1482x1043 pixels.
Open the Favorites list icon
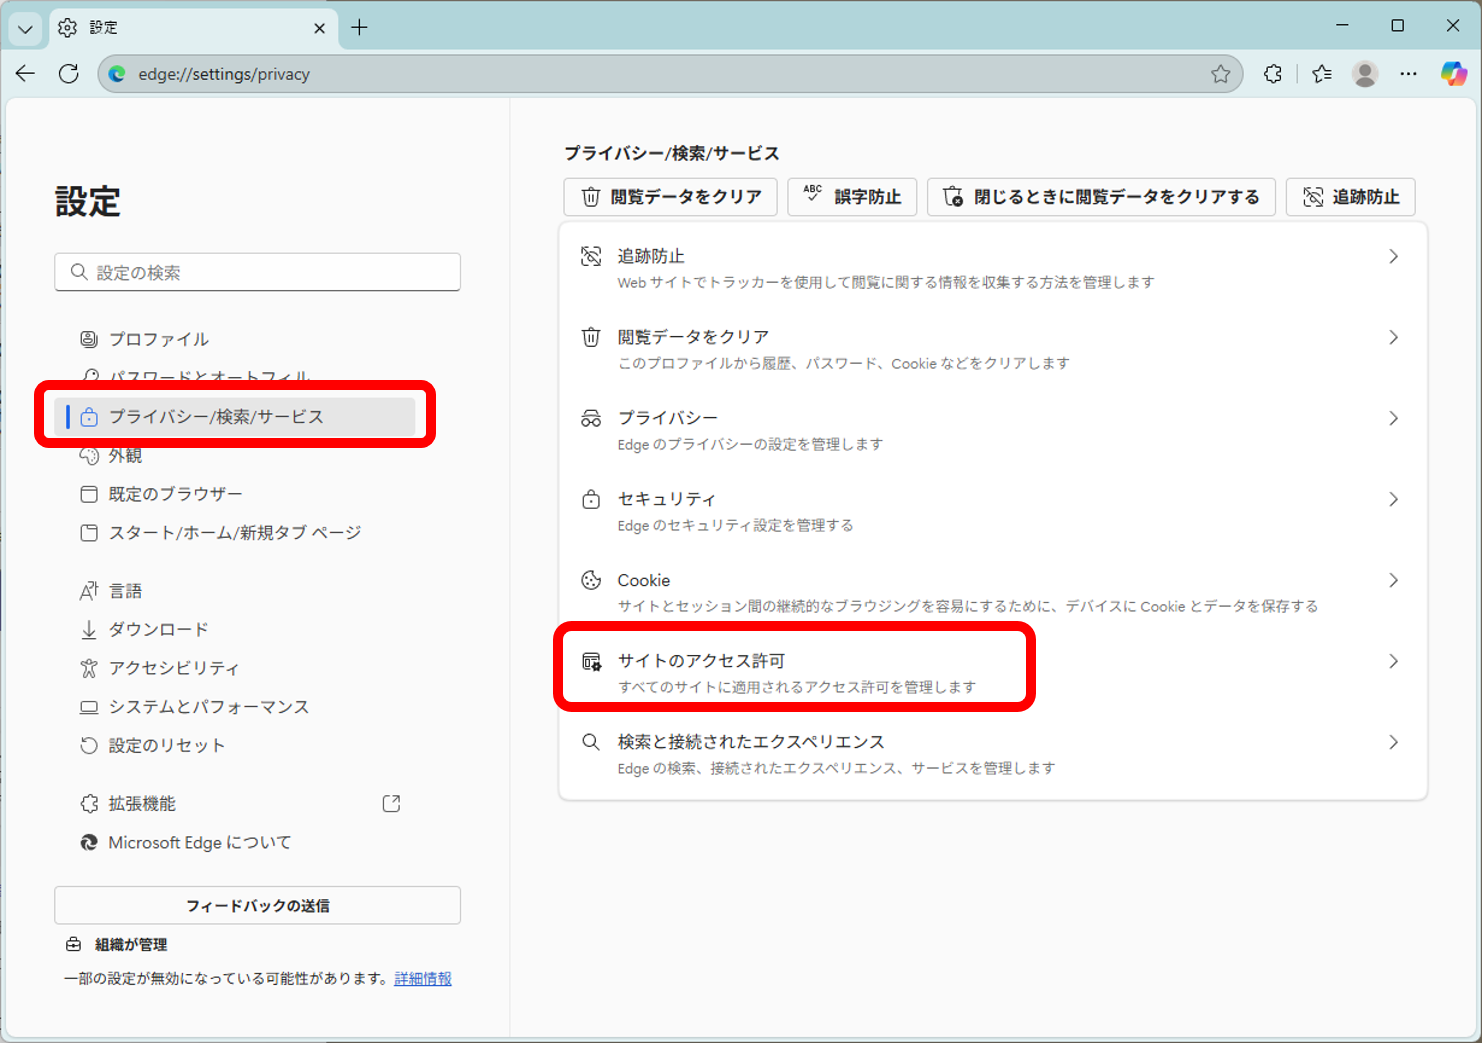[1322, 73]
